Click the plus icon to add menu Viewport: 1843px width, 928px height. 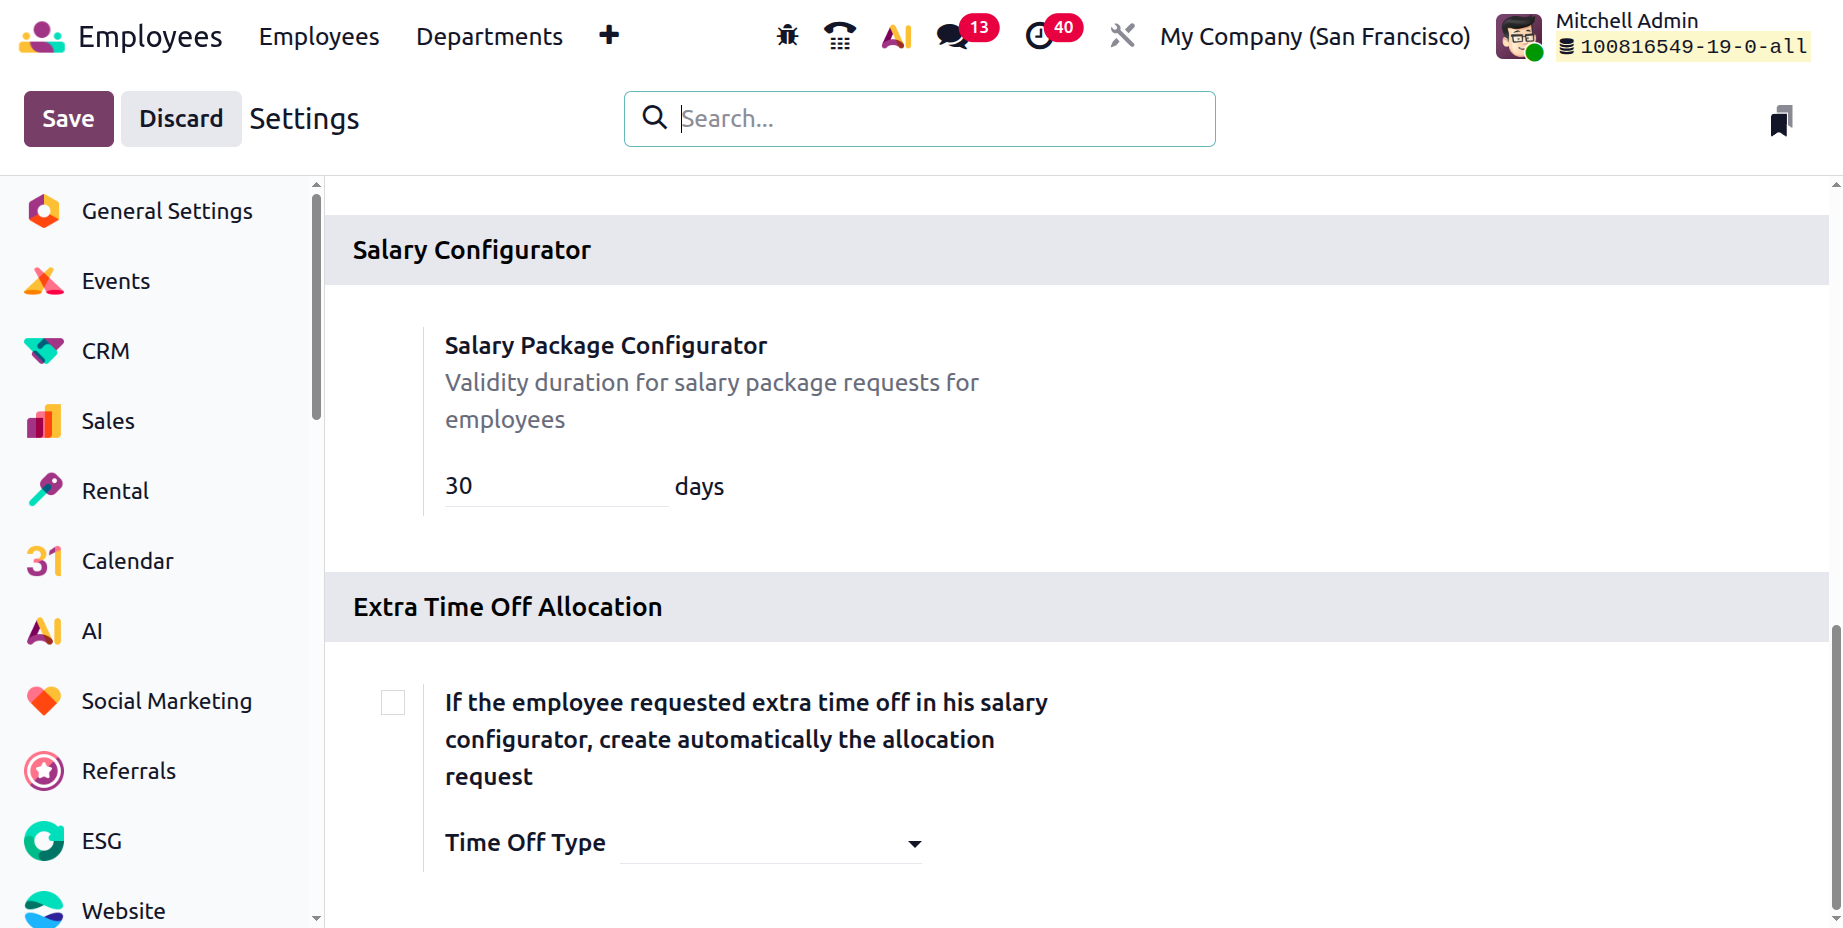click(609, 36)
